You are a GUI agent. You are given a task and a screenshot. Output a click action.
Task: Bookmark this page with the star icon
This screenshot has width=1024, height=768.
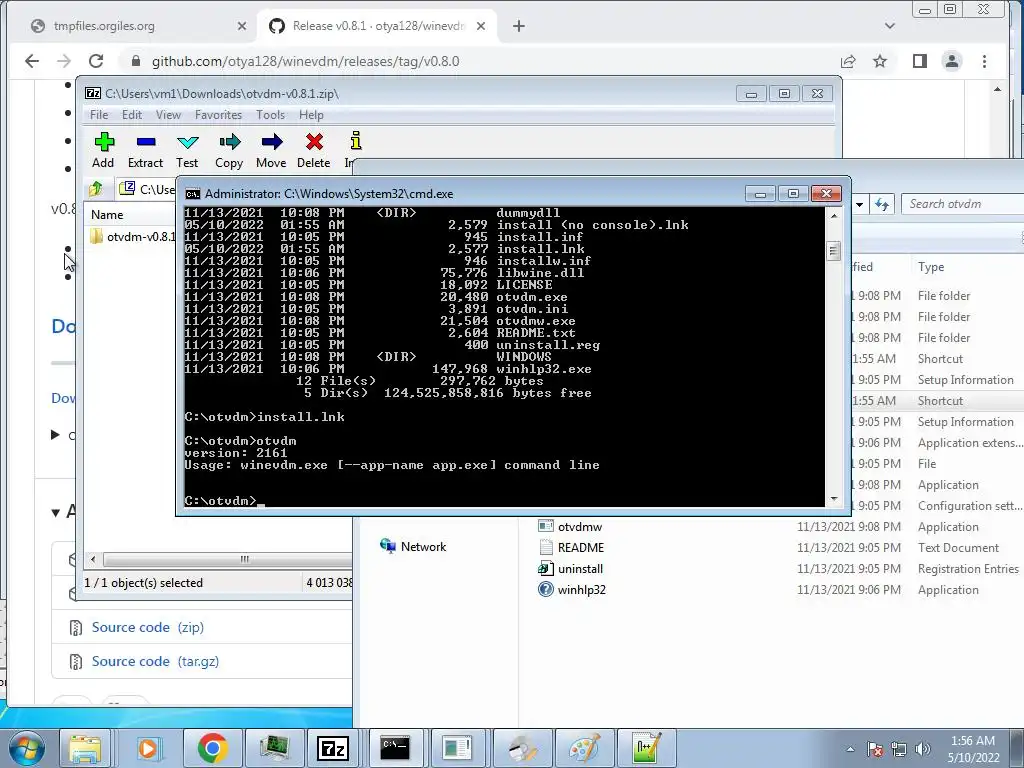[x=880, y=61]
